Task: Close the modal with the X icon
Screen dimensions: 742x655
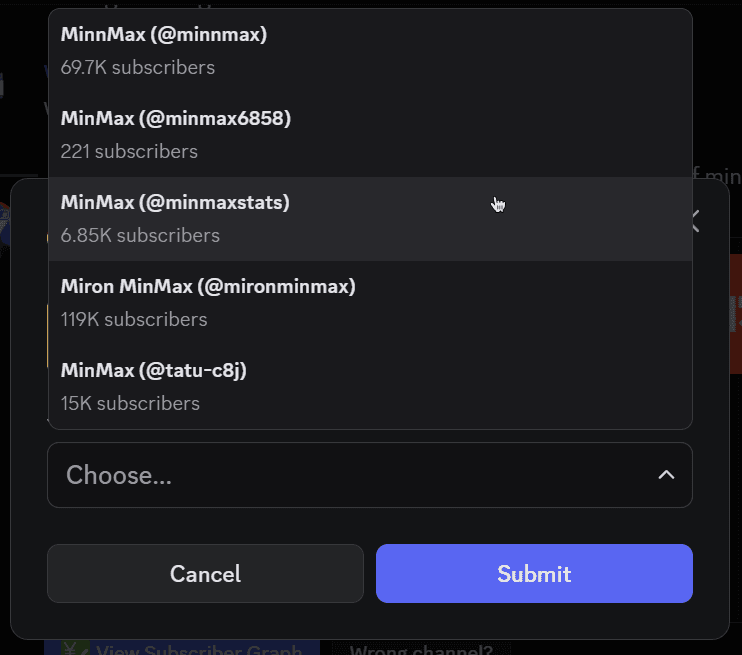Action: tap(695, 221)
